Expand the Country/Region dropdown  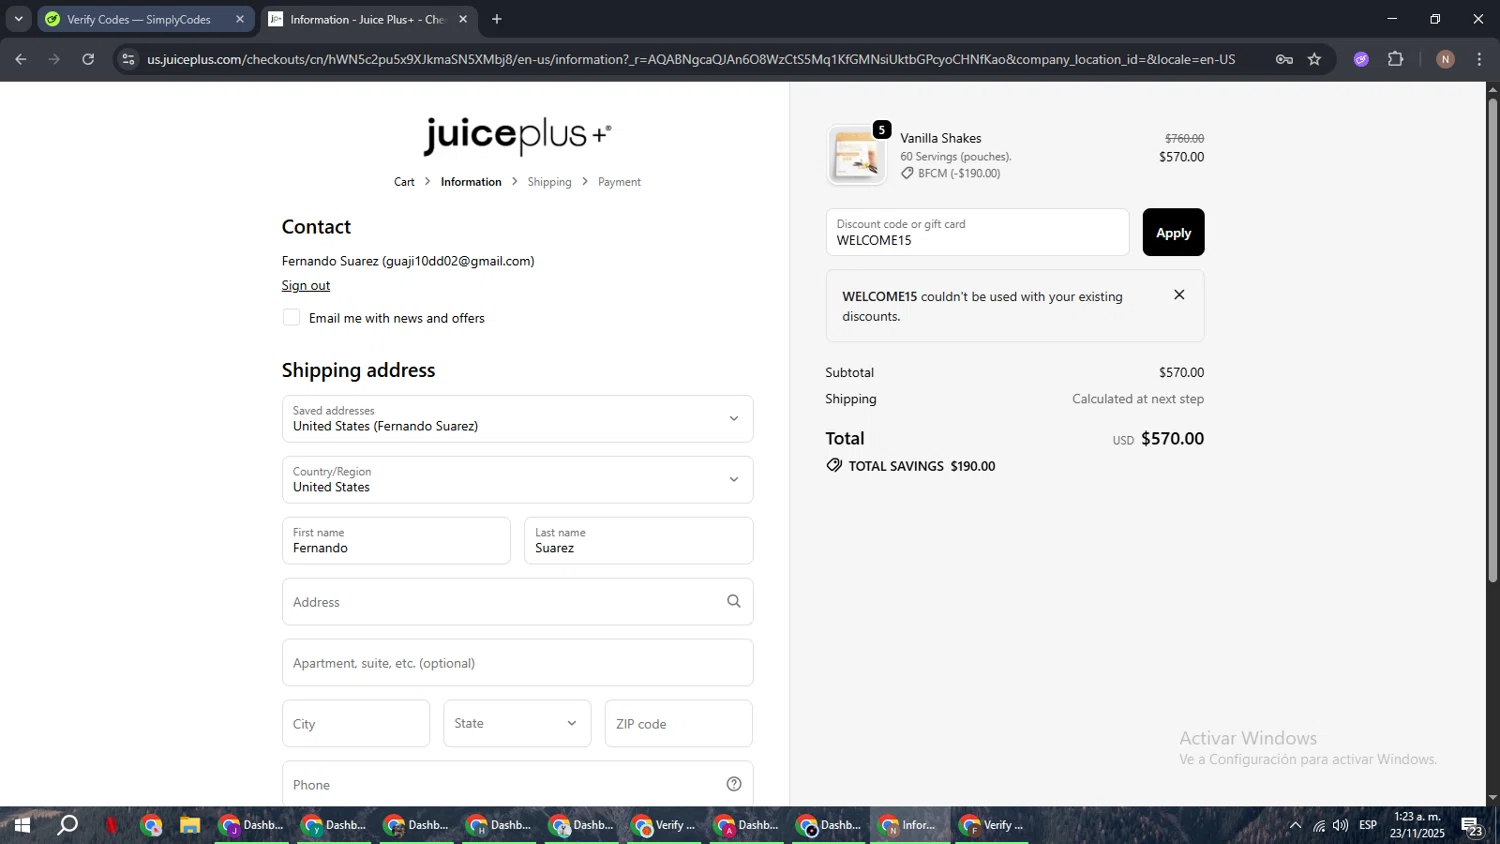pyautogui.click(x=517, y=480)
